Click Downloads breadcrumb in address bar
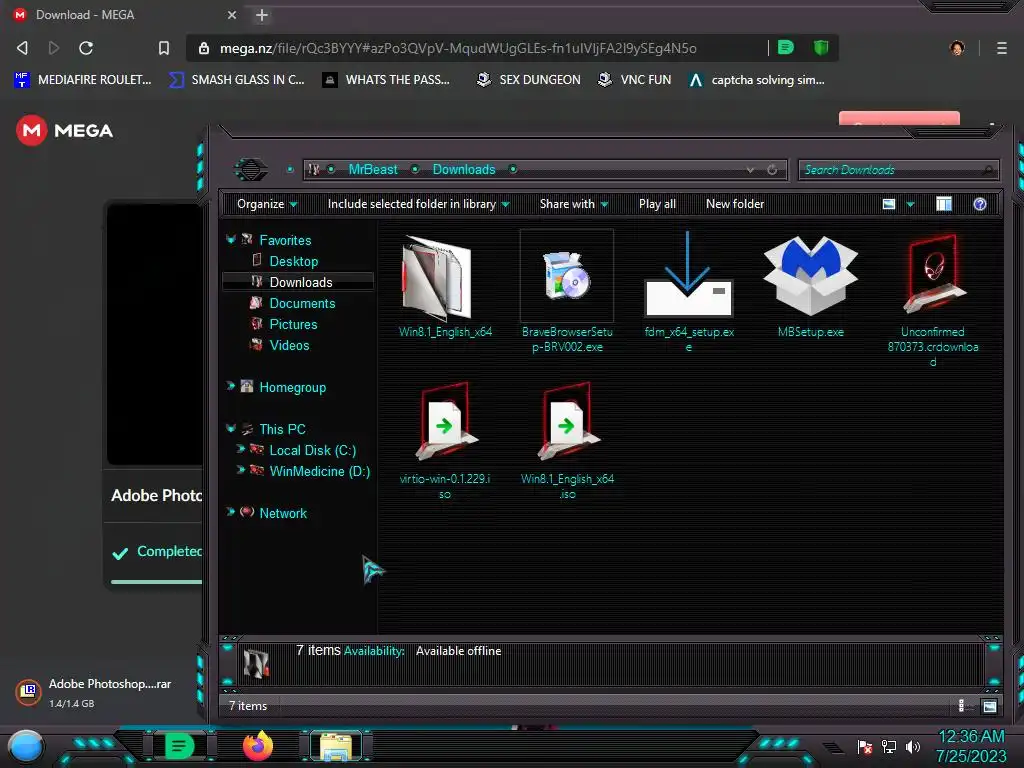 (464, 170)
